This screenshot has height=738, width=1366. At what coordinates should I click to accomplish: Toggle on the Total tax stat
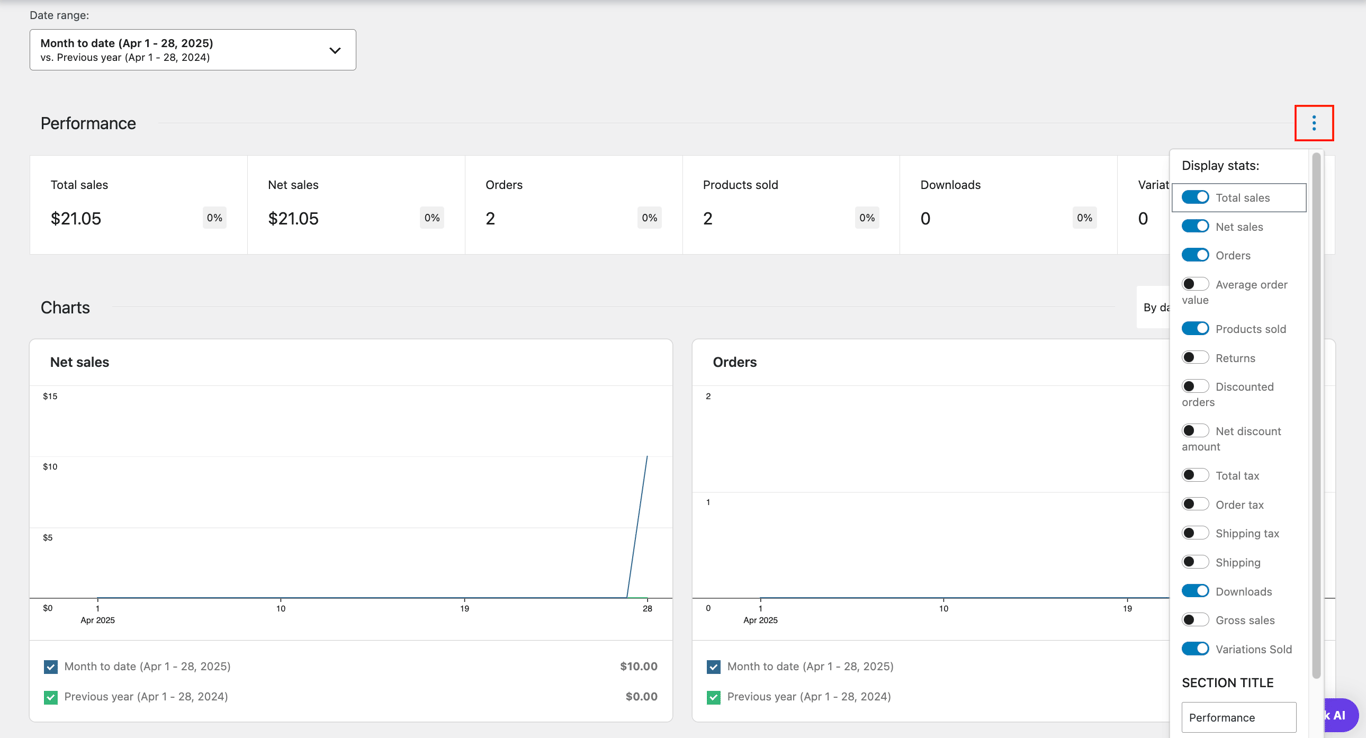[1195, 474]
